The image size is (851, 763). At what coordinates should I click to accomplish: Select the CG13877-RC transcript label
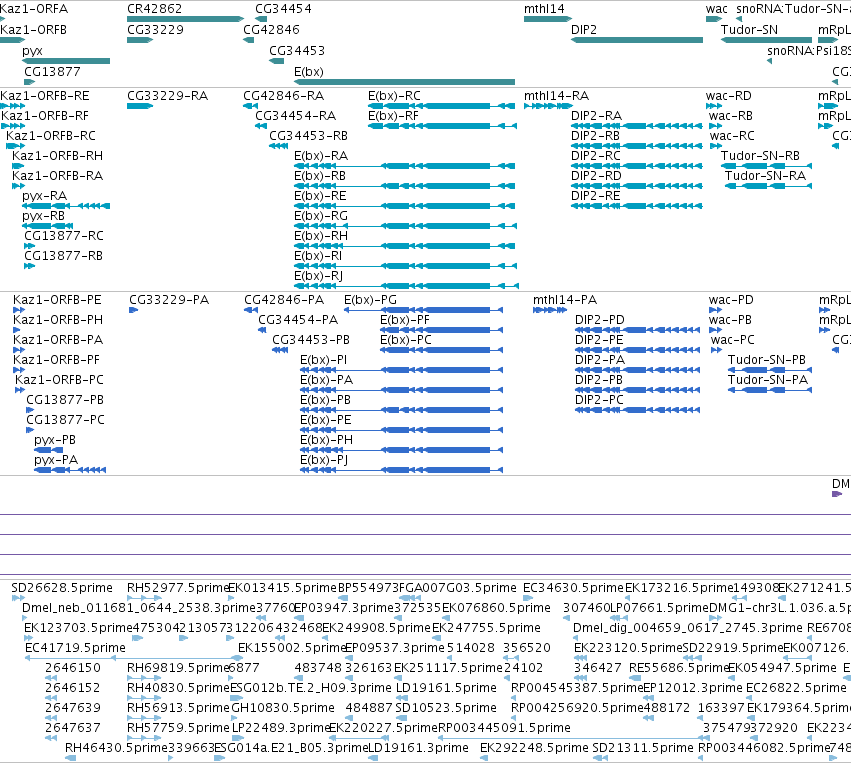[63, 236]
